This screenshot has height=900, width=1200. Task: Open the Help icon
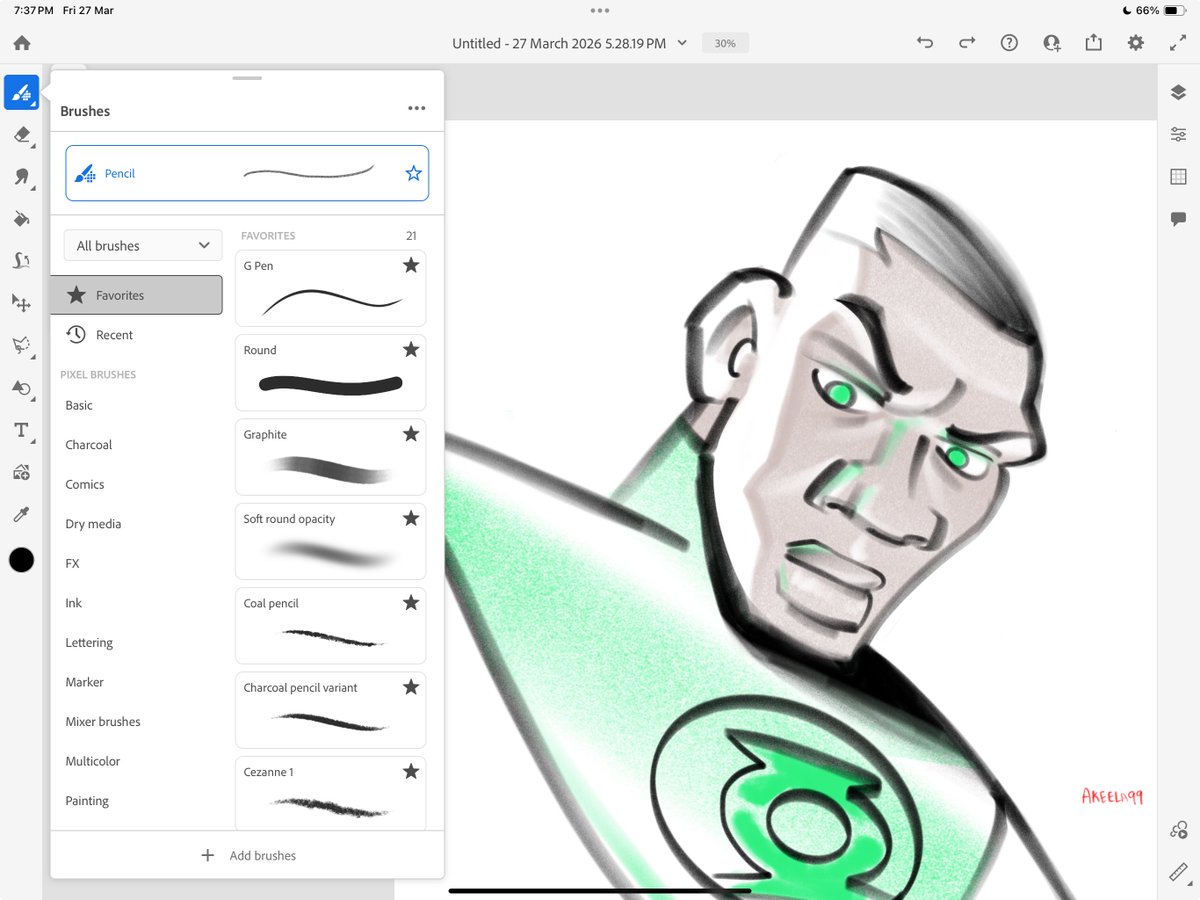point(1009,43)
